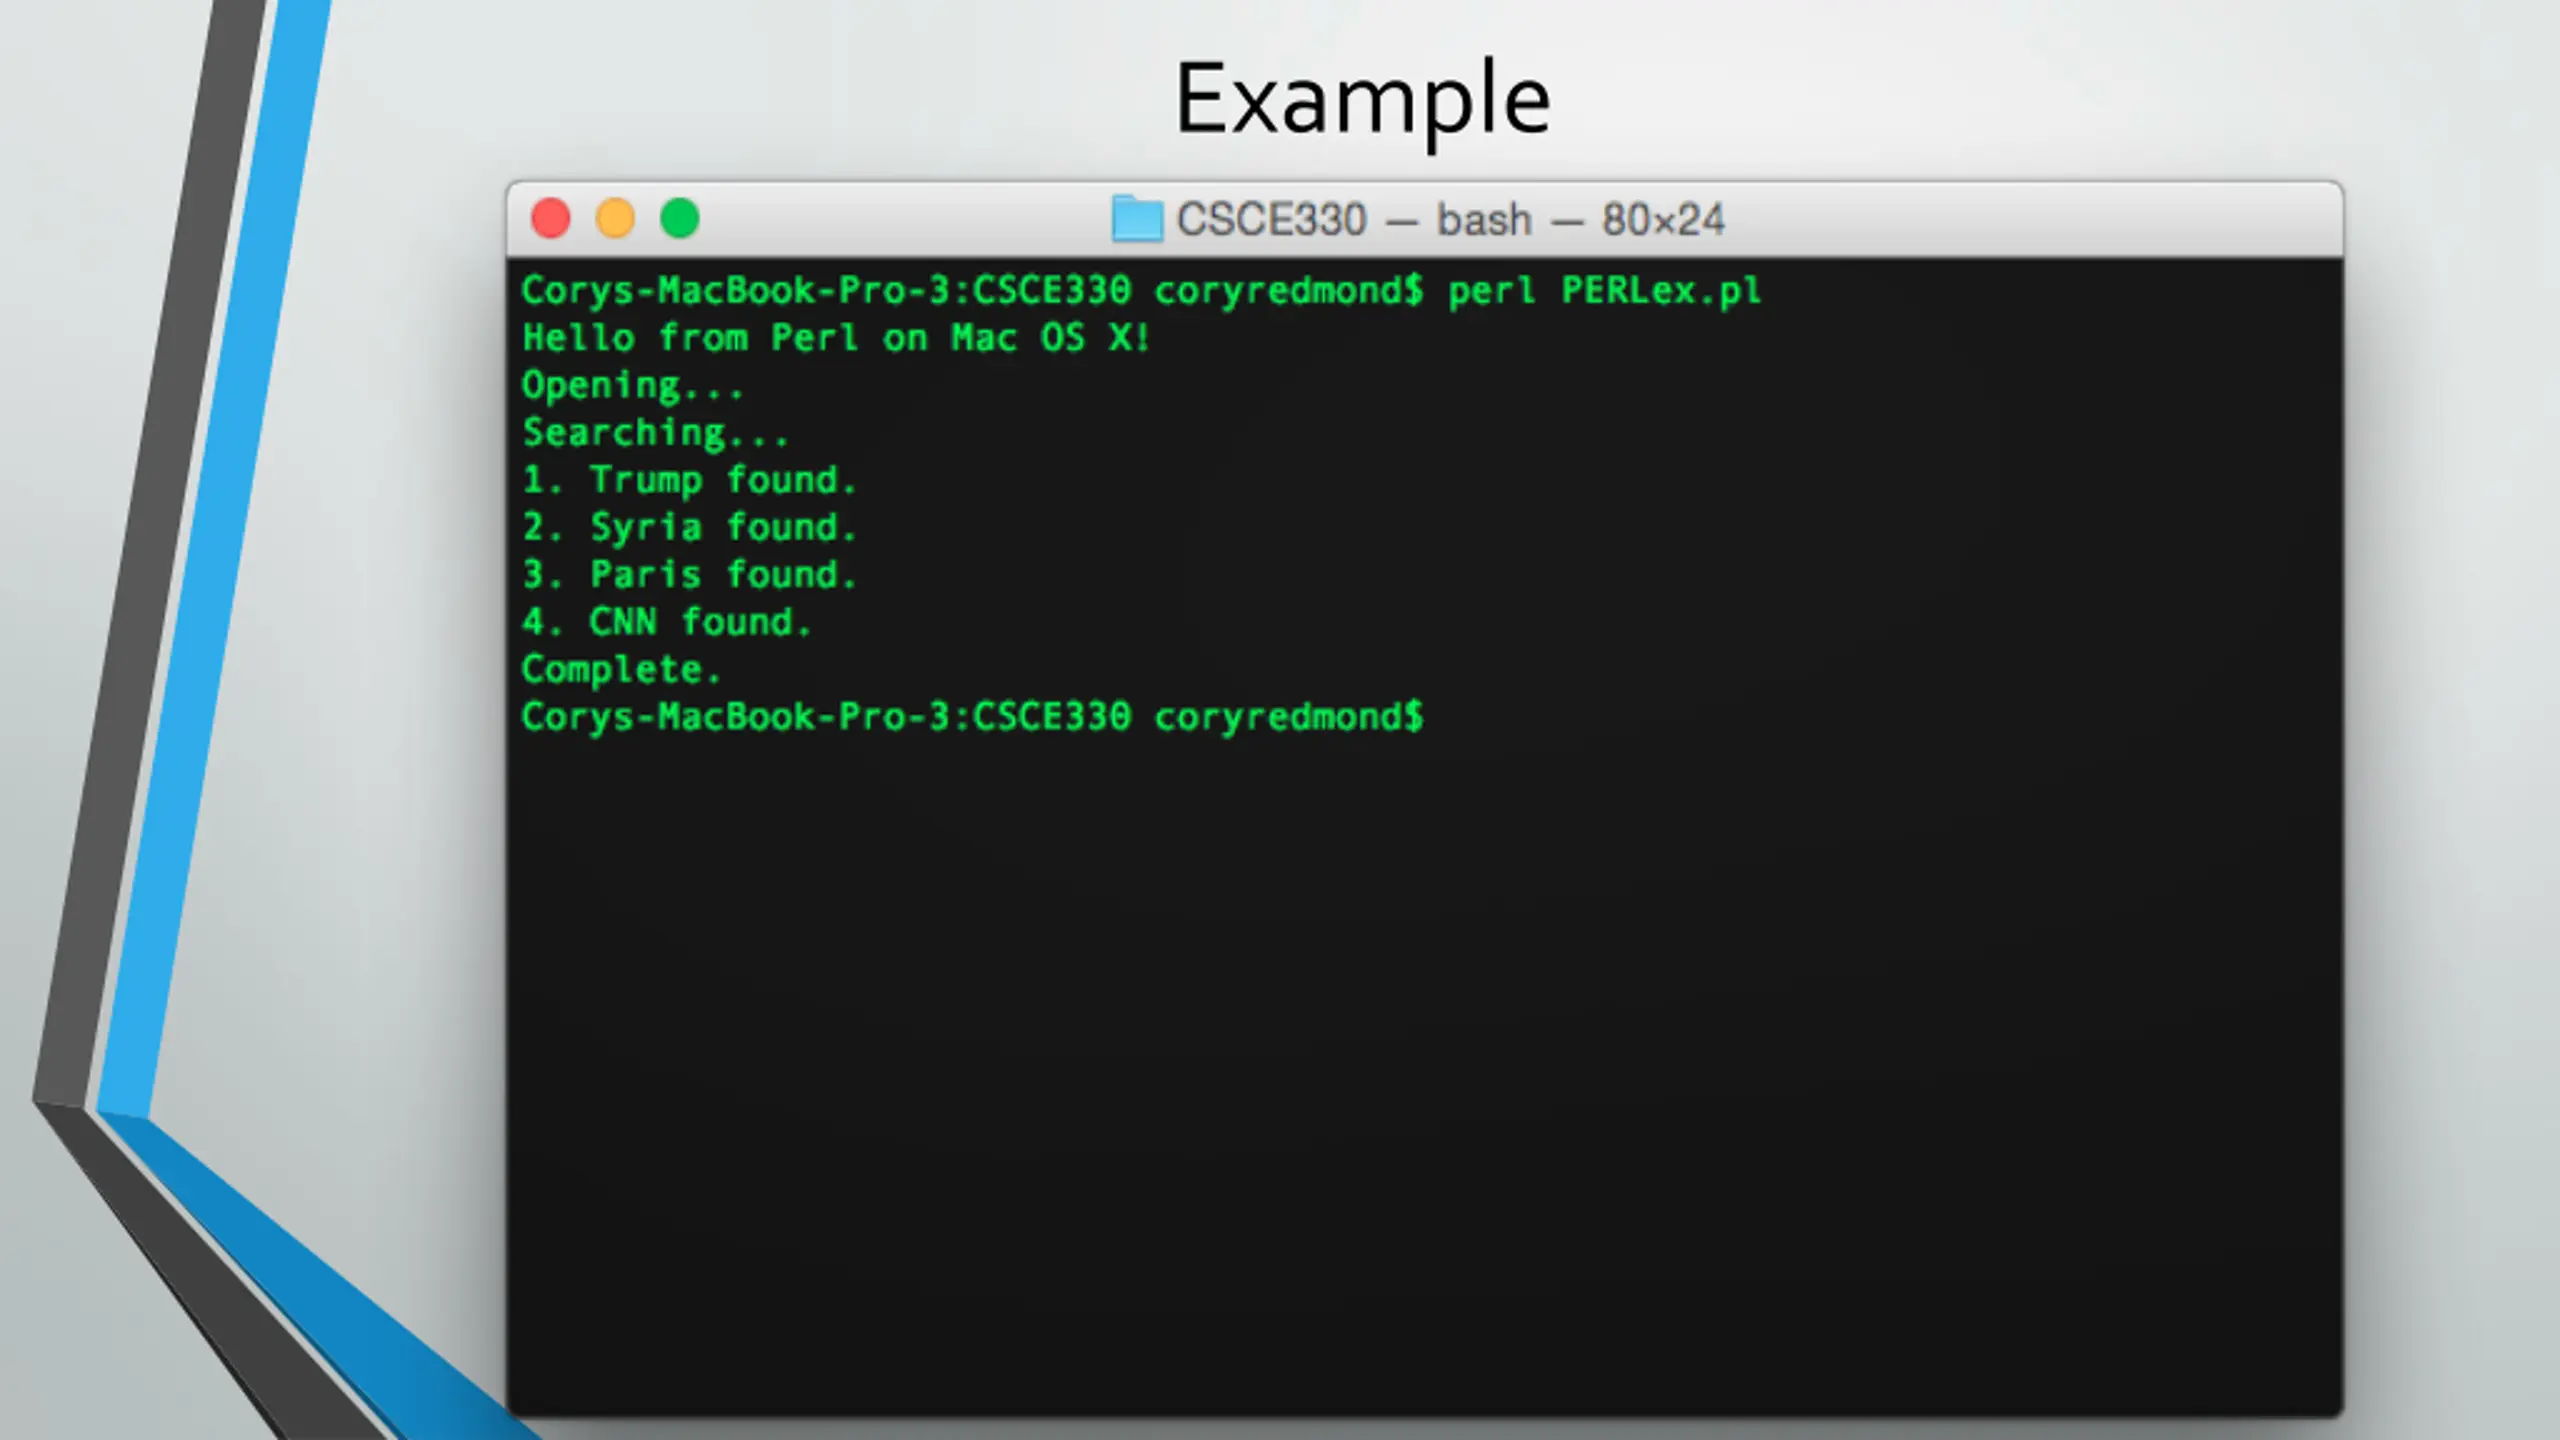Image resolution: width=2560 pixels, height=1440 pixels.
Task: Maximize the terminal with the green button
Action: pos(680,218)
